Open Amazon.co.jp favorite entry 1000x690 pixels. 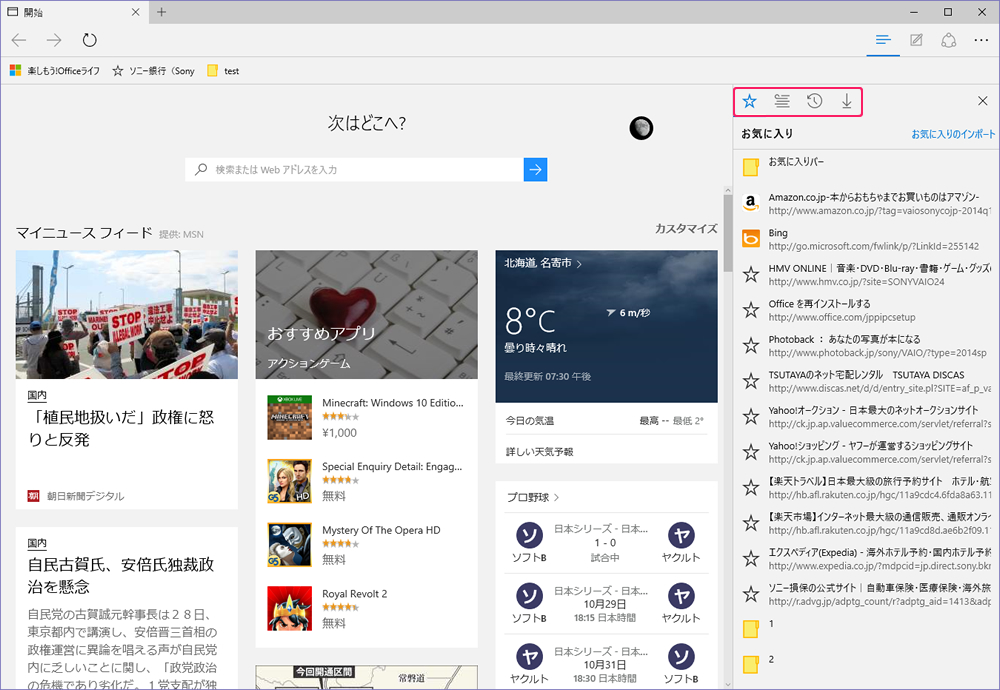click(x=866, y=203)
